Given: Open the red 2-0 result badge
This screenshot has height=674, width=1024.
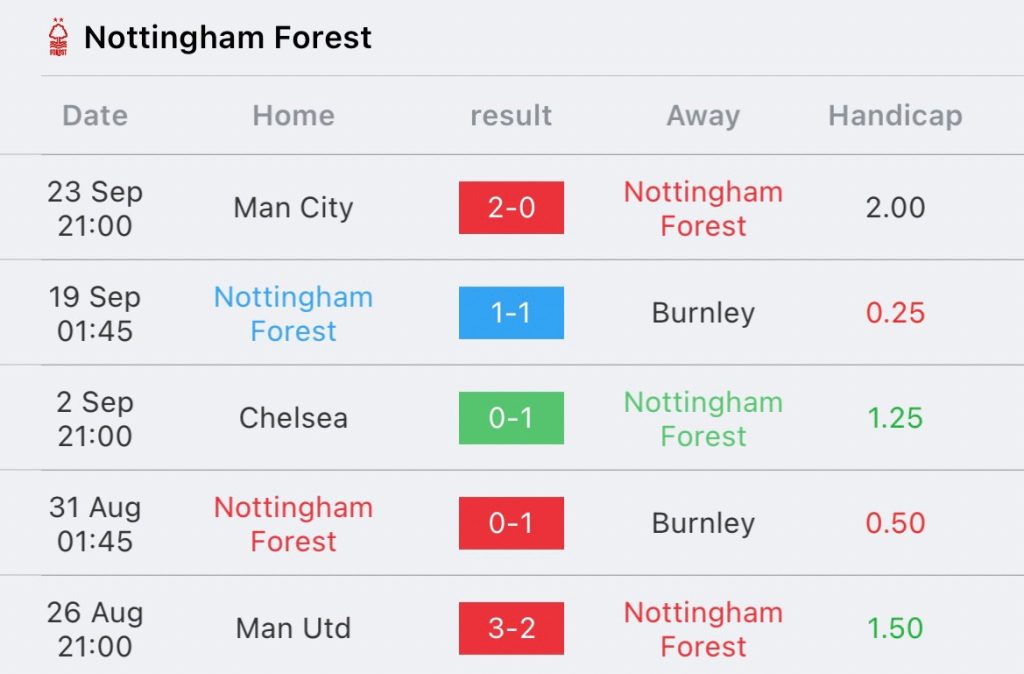Looking at the screenshot, I should coord(511,208).
